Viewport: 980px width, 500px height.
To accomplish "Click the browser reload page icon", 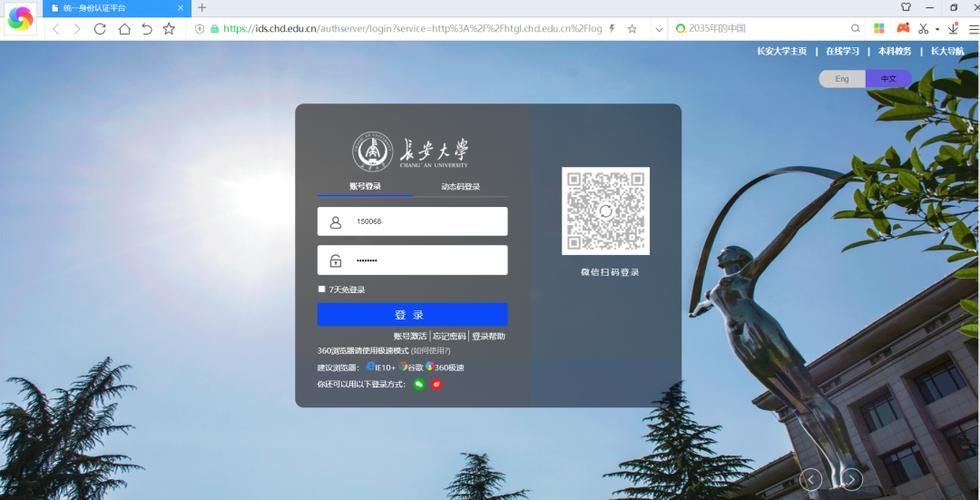I will (100, 29).
